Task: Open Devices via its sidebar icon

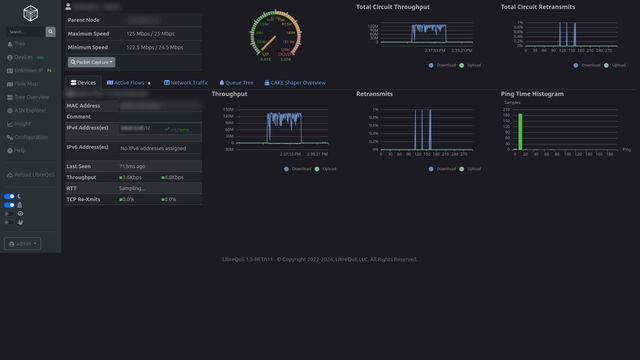Action: tap(10, 57)
